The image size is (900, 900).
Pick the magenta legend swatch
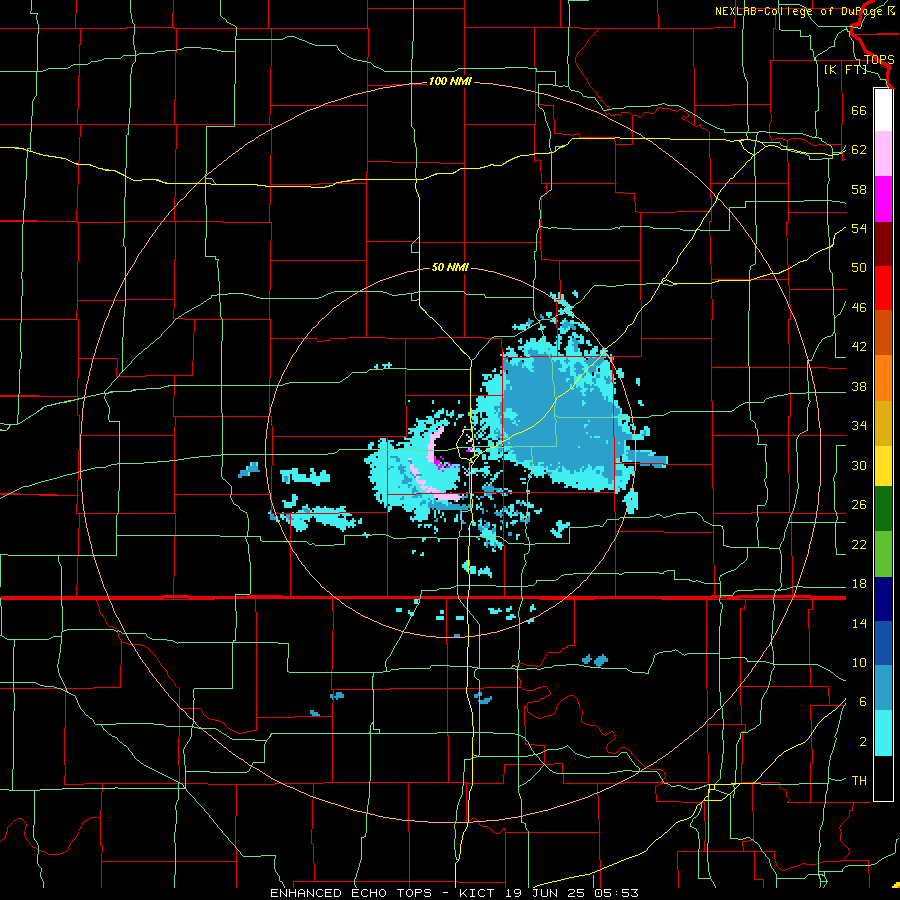[883, 199]
